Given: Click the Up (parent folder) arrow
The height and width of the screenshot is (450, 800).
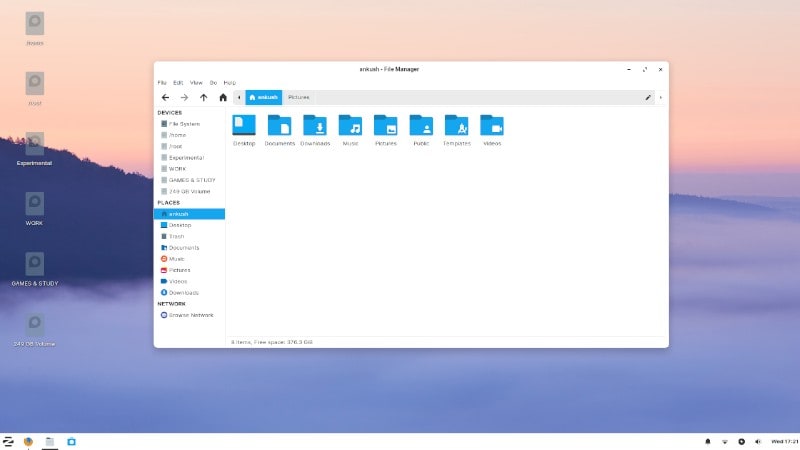Looking at the screenshot, I should point(204,97).
